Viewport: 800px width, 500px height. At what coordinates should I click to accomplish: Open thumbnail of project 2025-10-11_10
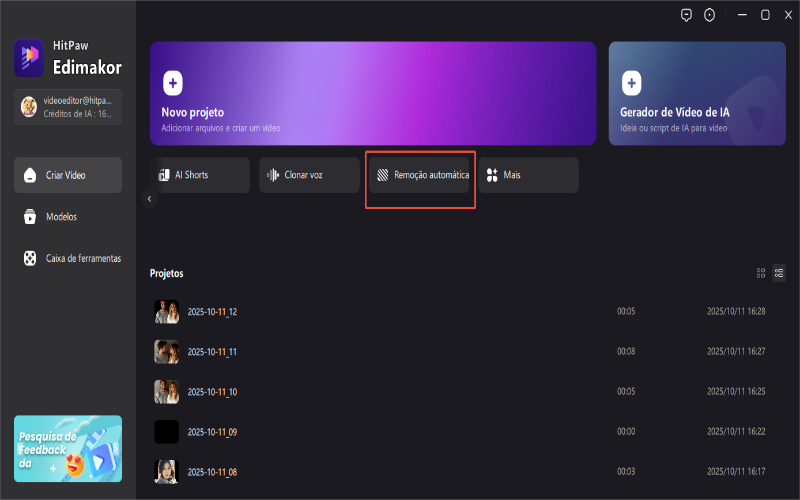click(x=166, y=392)
